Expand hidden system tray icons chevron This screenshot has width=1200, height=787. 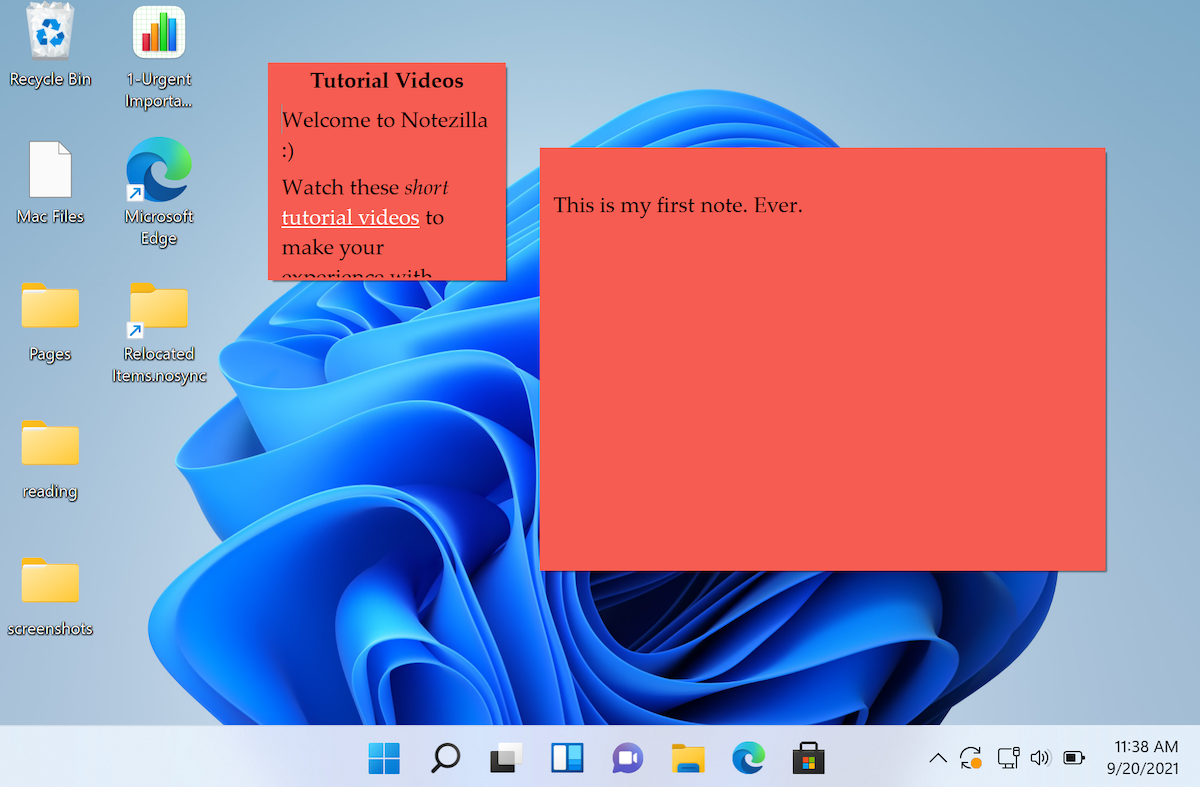coord(938,758)
